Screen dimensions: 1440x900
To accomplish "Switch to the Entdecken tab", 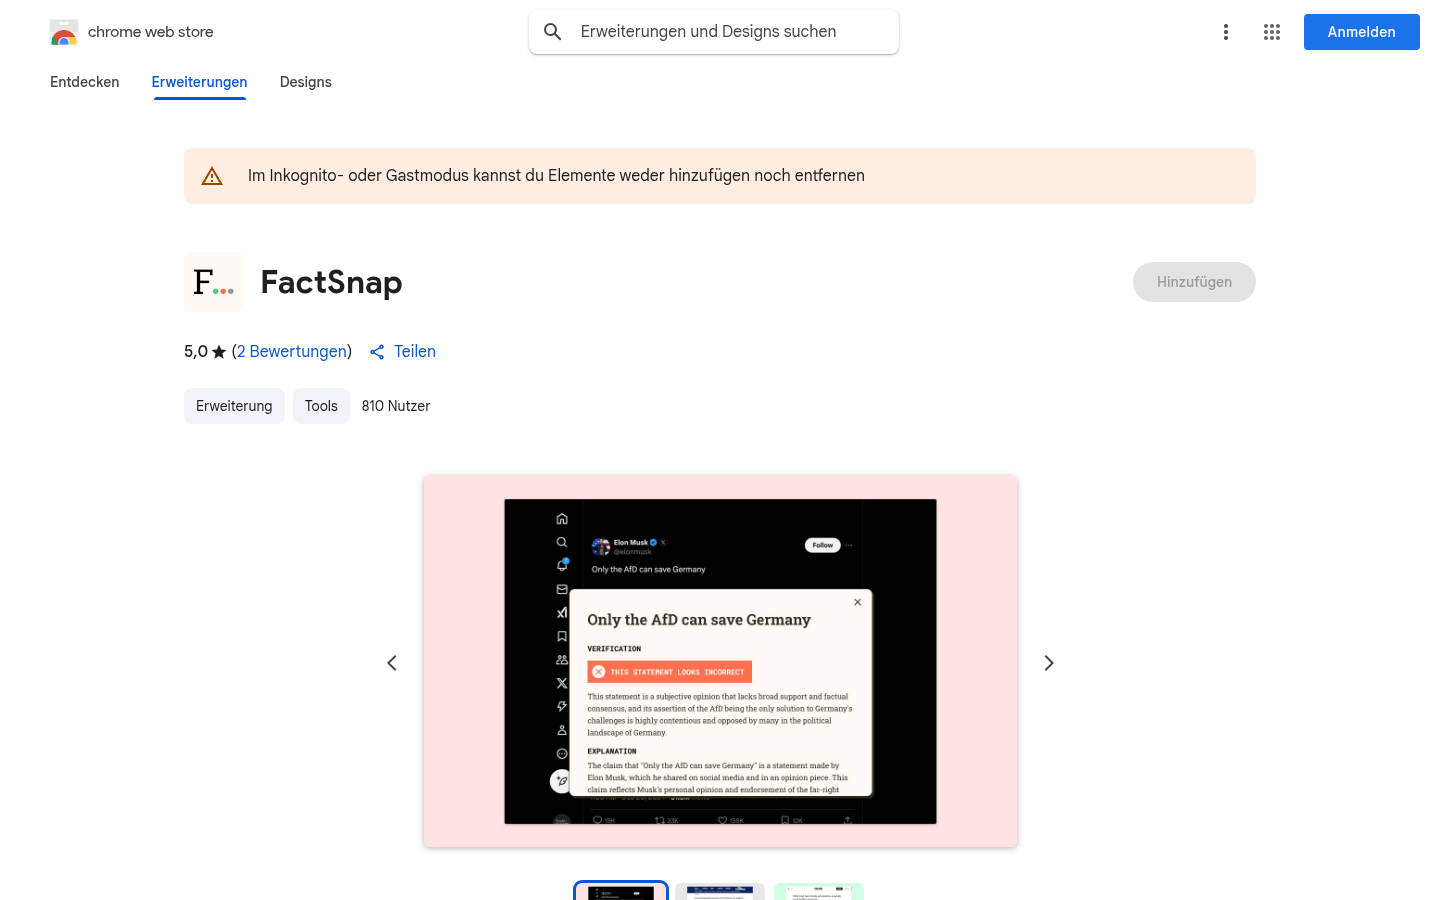I will click(85, 82).
